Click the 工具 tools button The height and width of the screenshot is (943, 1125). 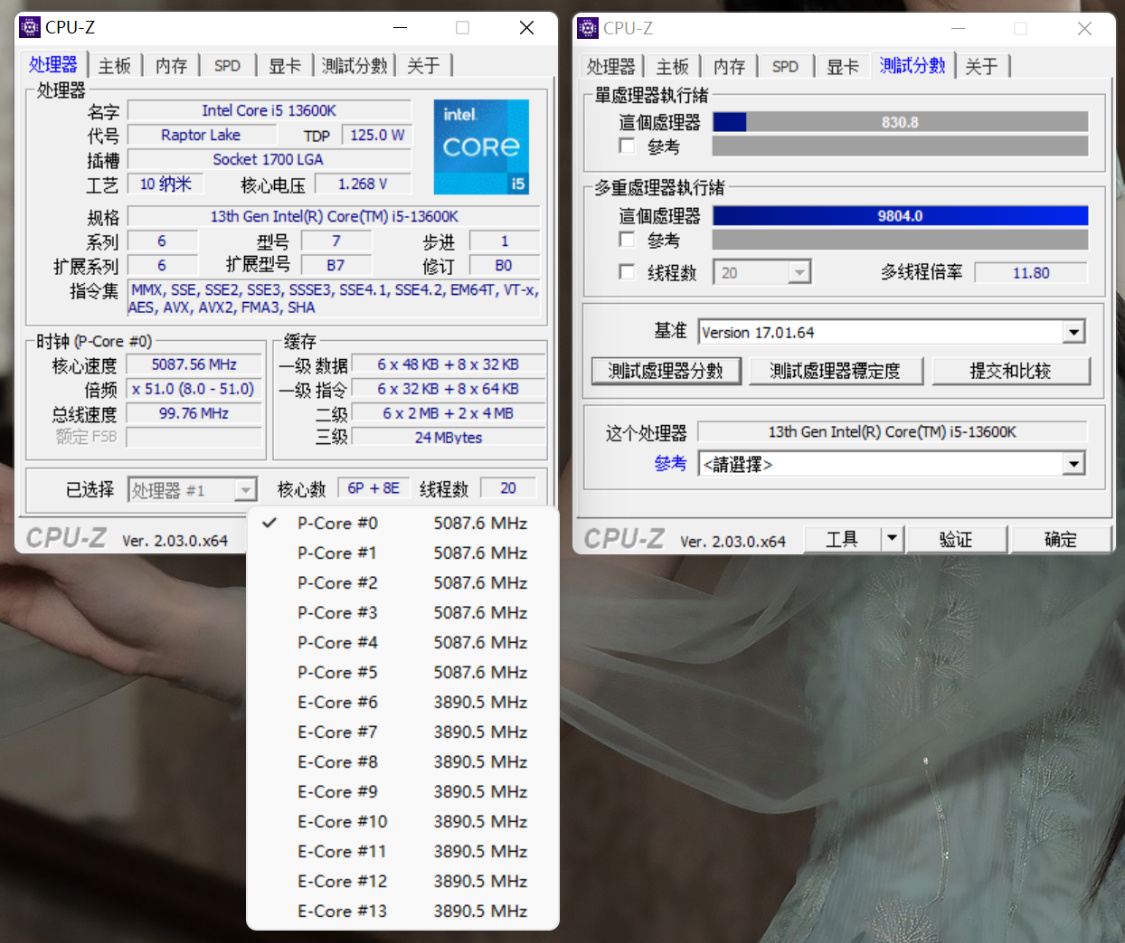coord(842,538)
